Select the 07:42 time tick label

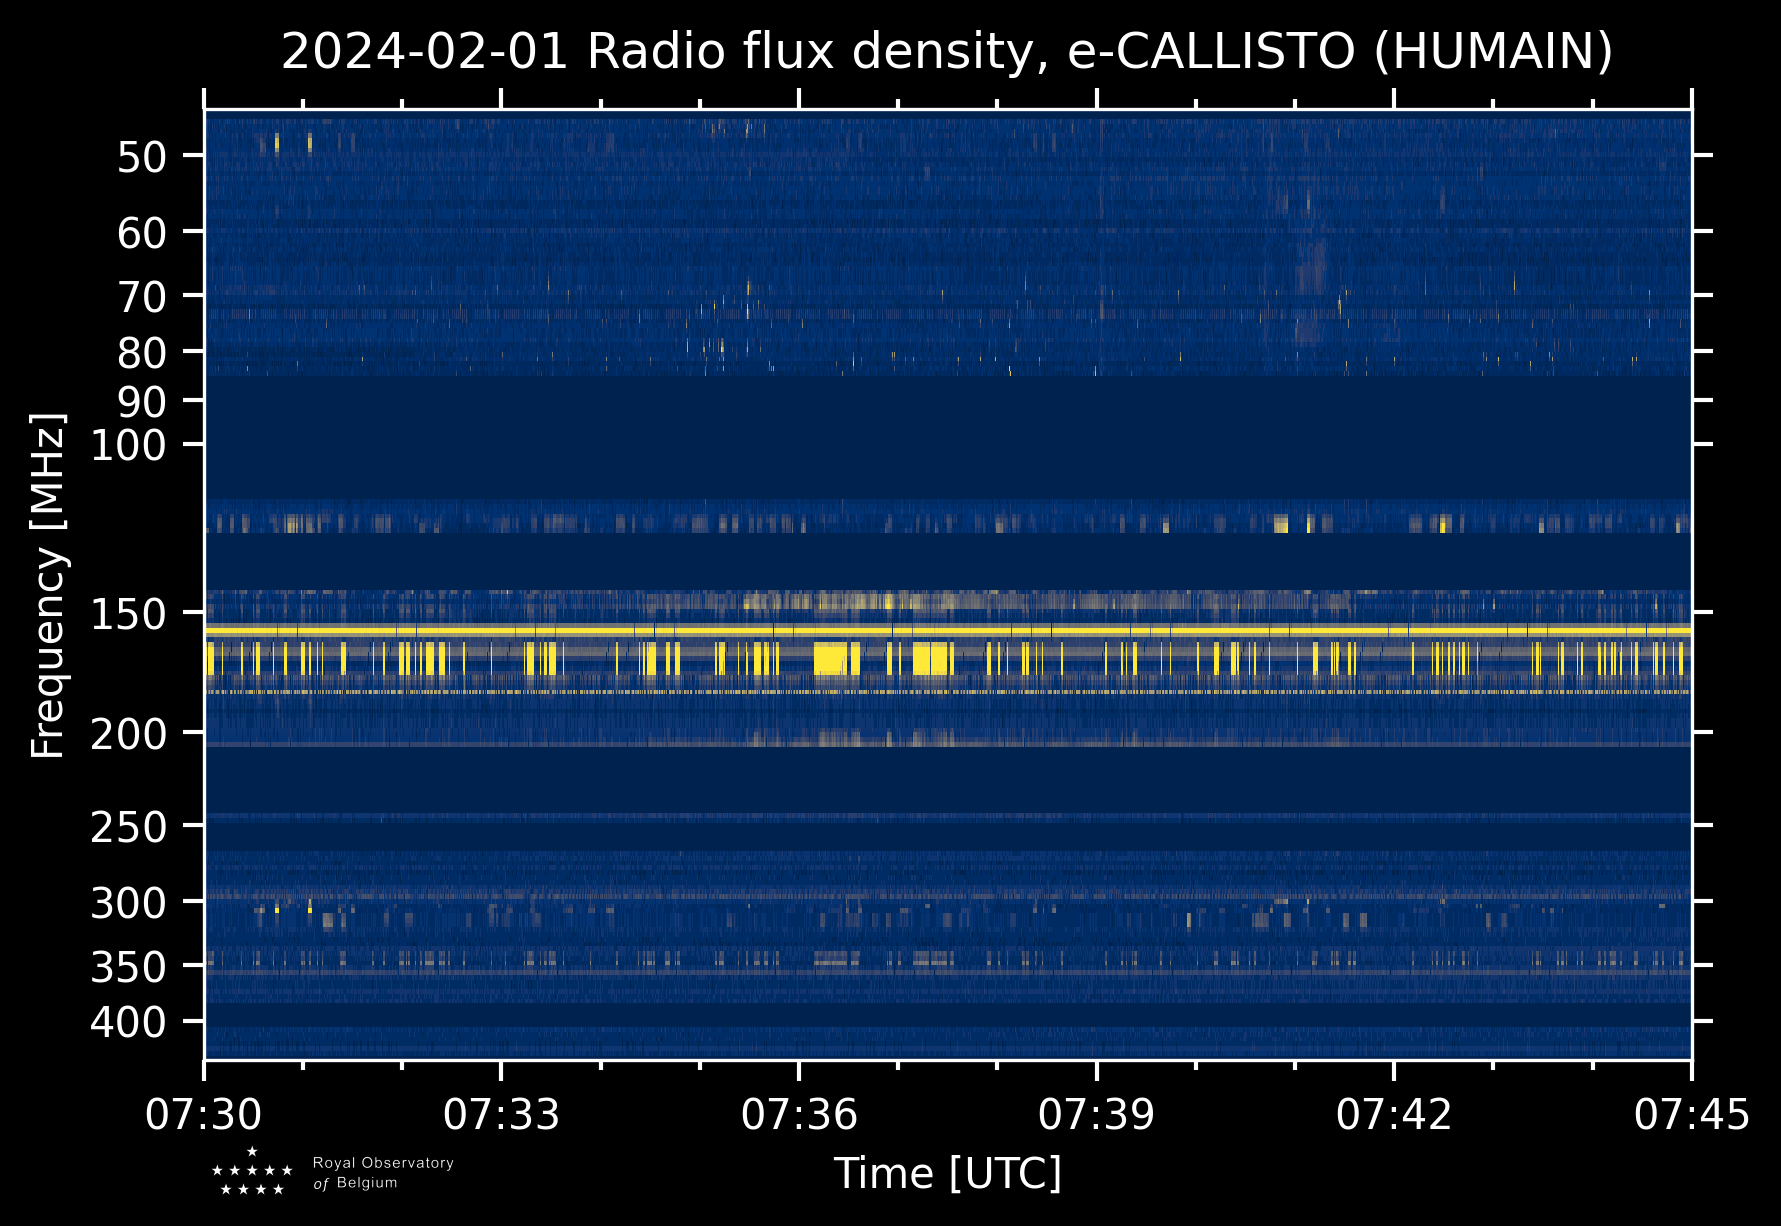(x=1394, y=1115)
